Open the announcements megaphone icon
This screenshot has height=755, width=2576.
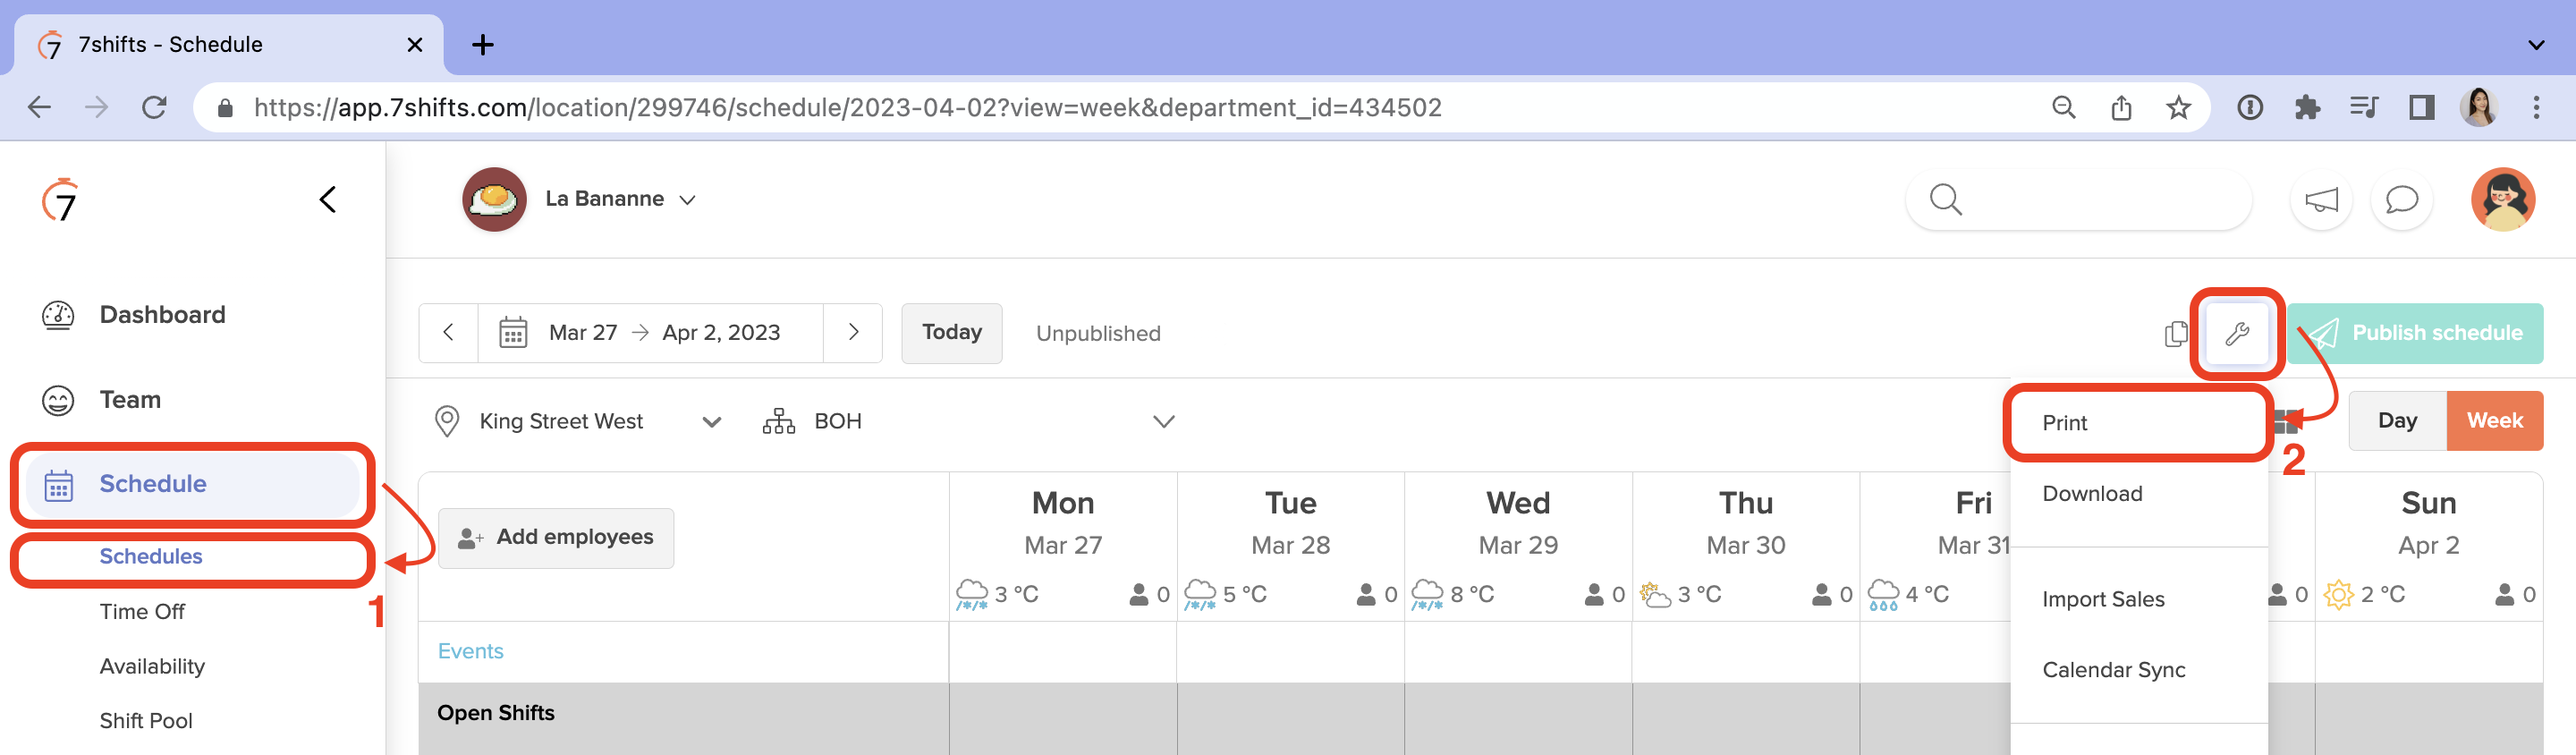(2320, 200)
